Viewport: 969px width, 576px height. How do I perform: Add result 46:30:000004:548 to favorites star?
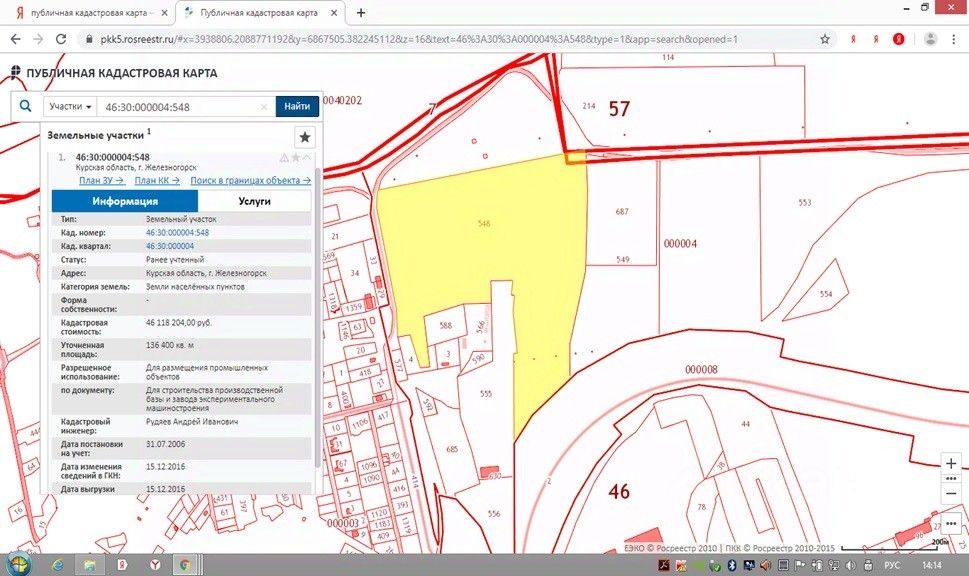pyautogui.click(x=295, y=158)
